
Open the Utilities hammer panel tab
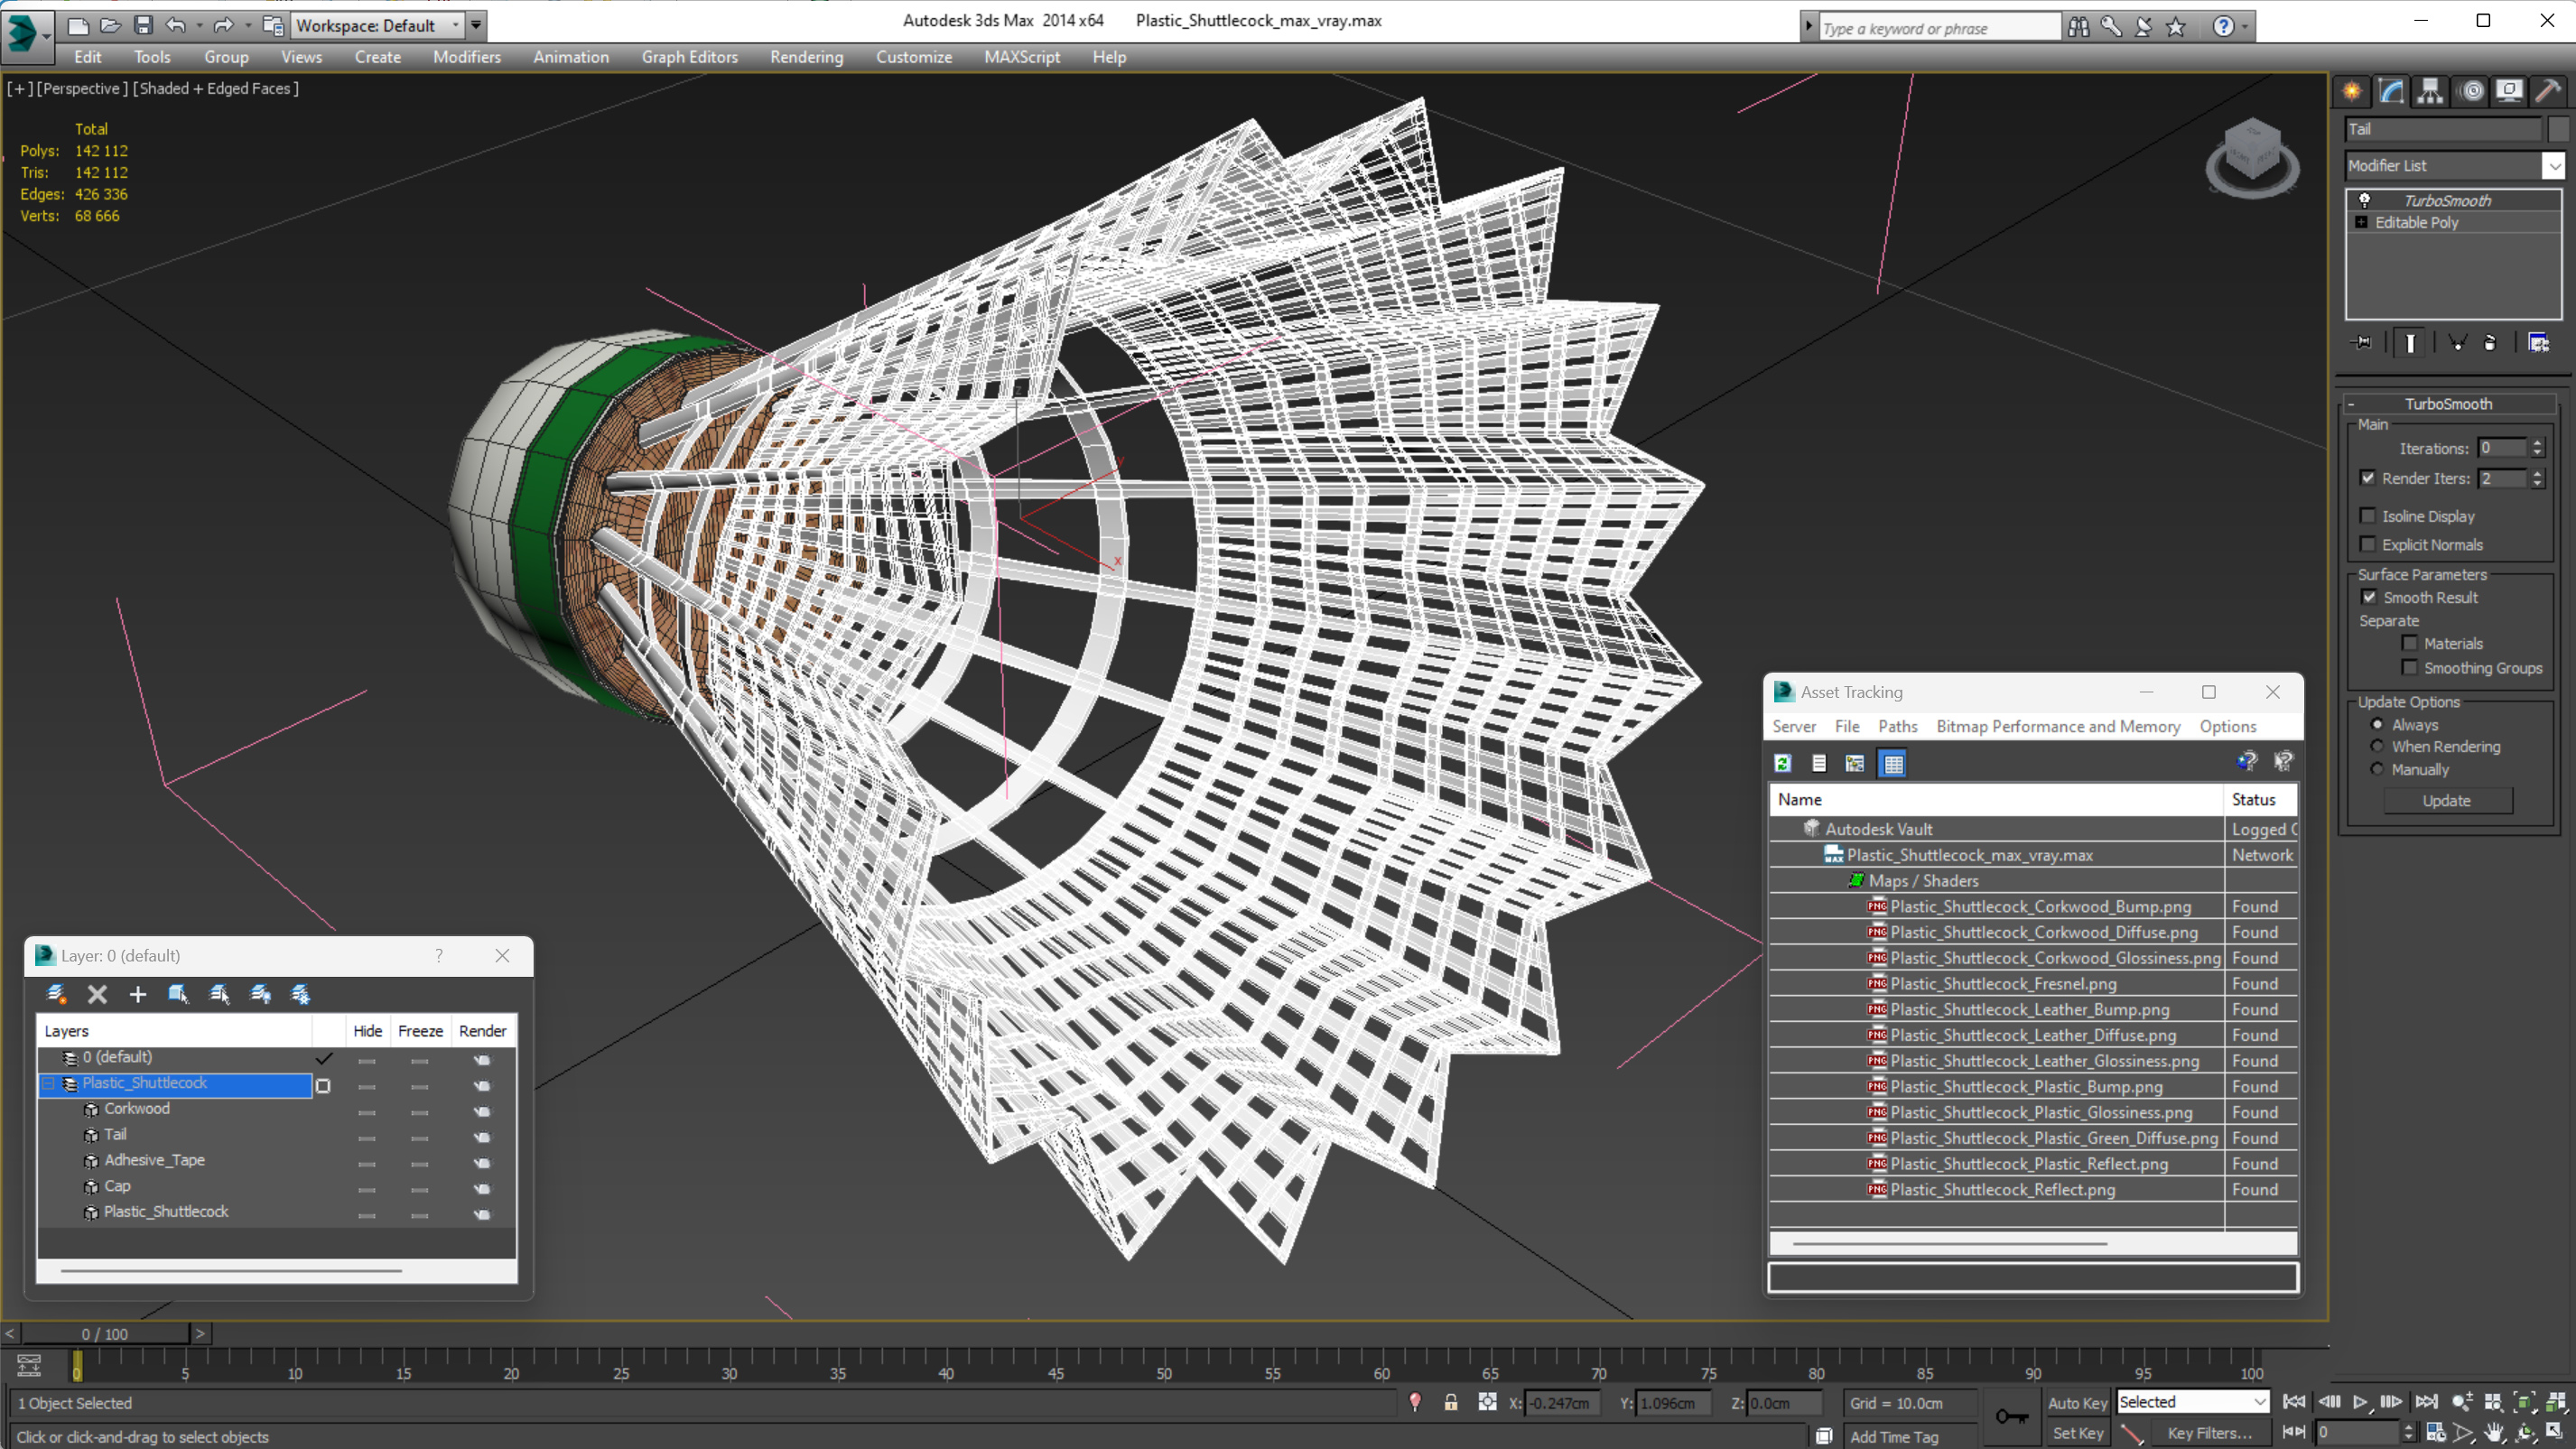coord(2548,91)
